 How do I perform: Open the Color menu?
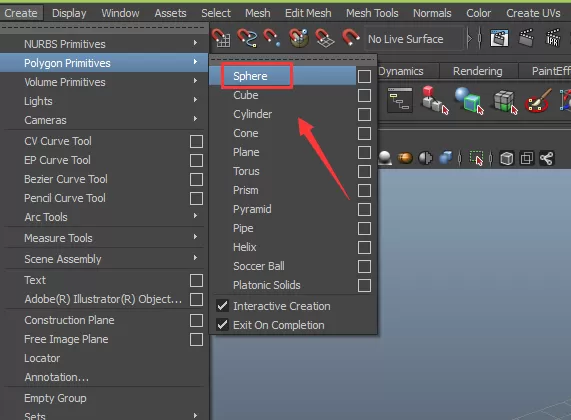479,13
